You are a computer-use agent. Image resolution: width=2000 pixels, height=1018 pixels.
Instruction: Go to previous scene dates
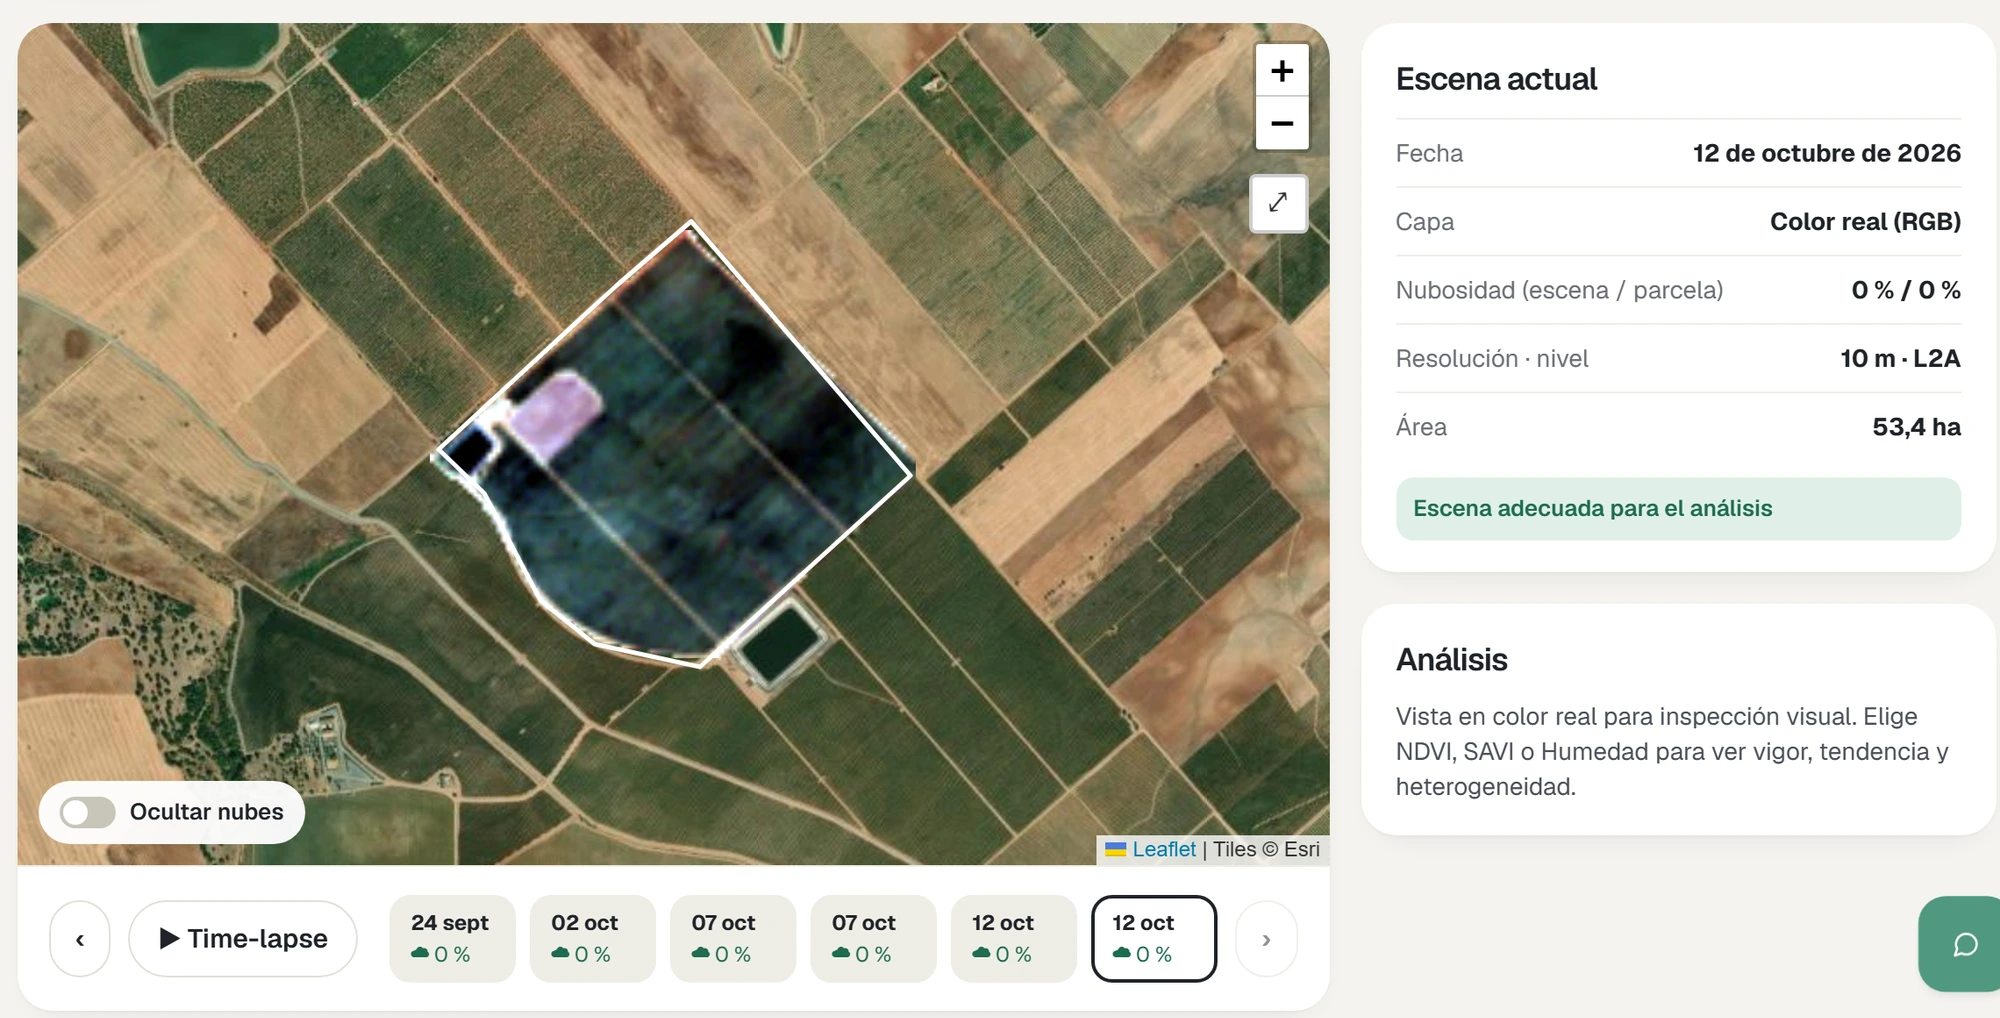click(80, 939)
